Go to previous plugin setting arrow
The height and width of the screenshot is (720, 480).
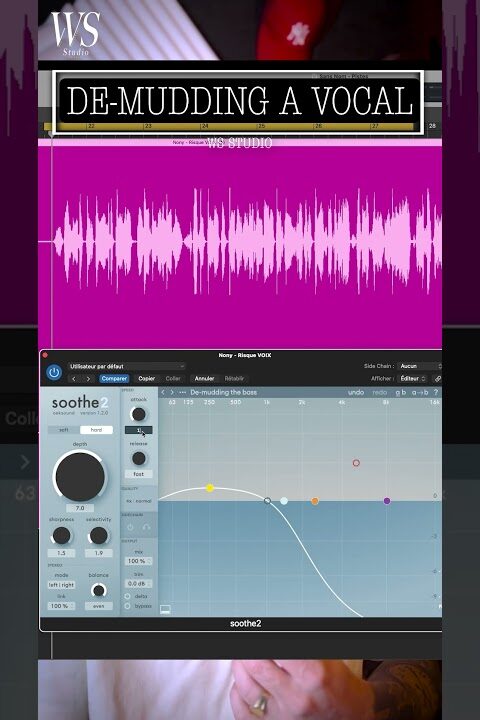(74, 379)
